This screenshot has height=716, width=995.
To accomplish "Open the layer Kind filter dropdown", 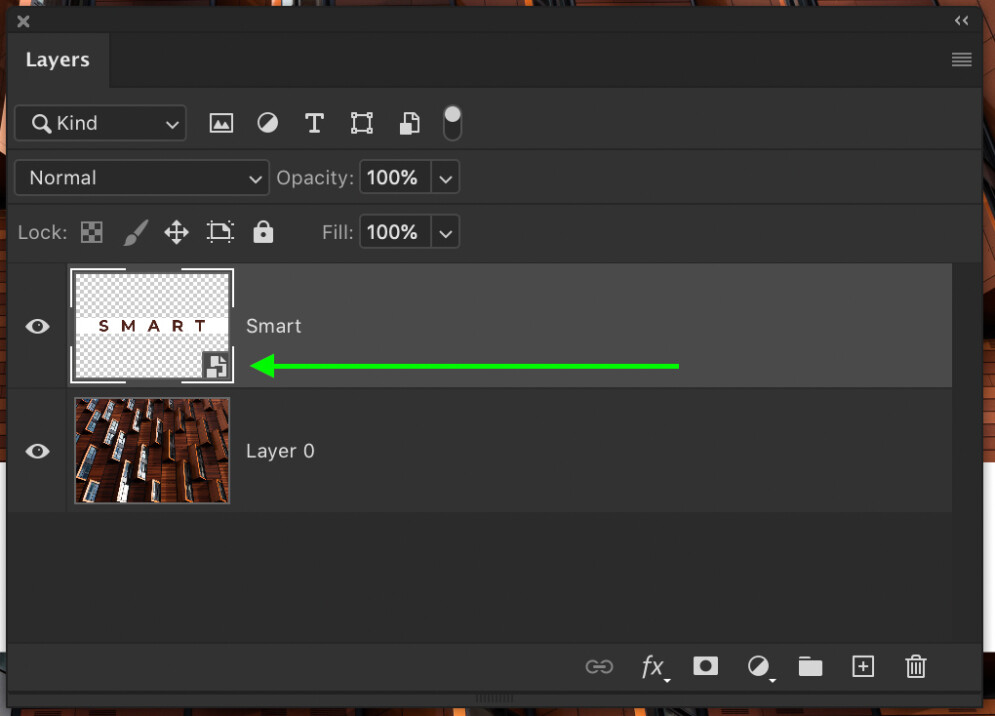I will tap(100, 122).
